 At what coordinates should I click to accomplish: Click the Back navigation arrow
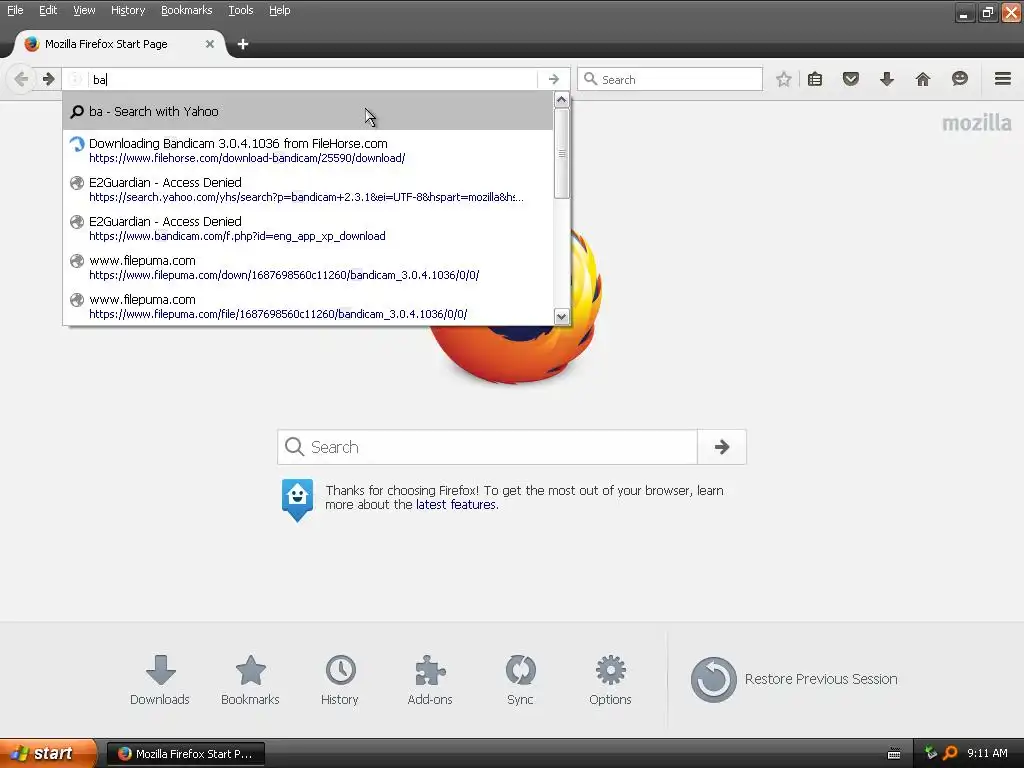pyautogui.click(x=21, y=80)
